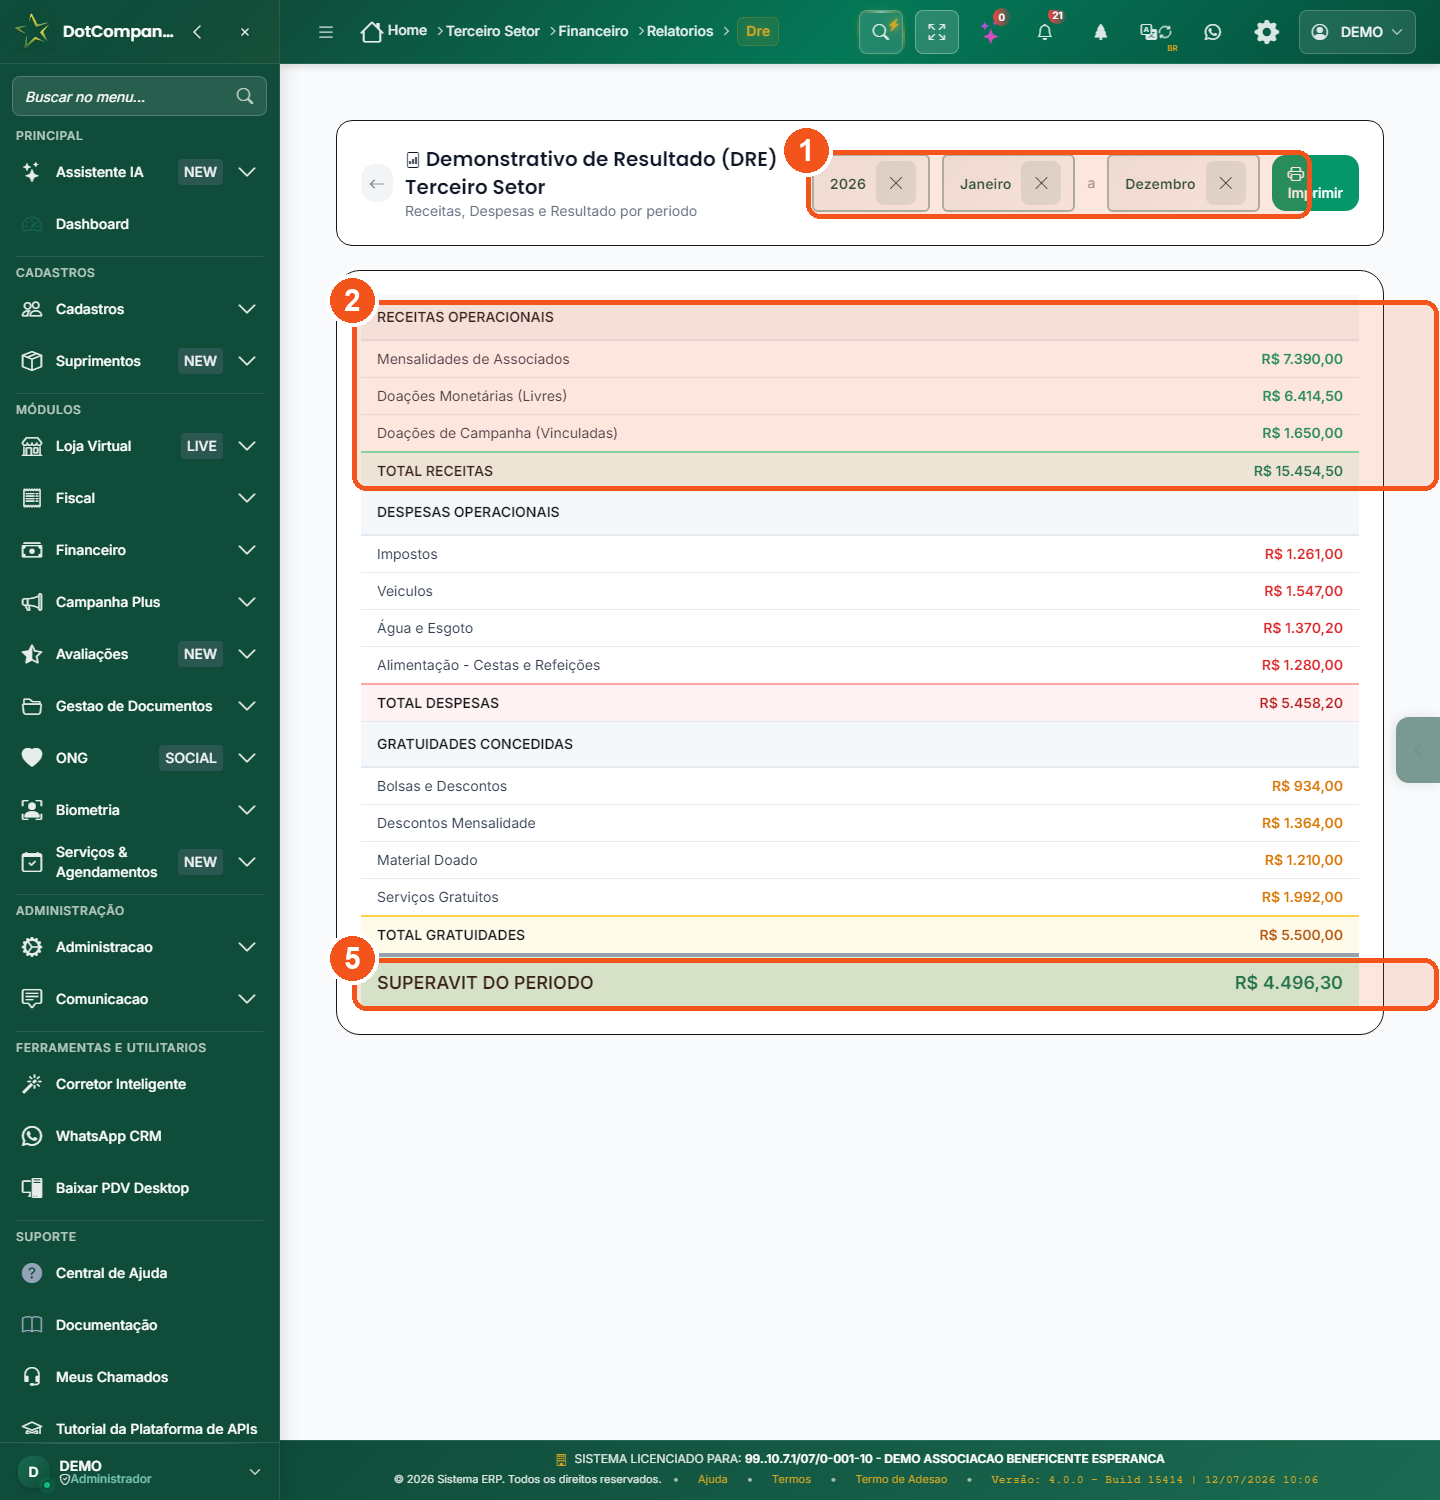Click the Buscar no menu search field

tap(139, 96)
